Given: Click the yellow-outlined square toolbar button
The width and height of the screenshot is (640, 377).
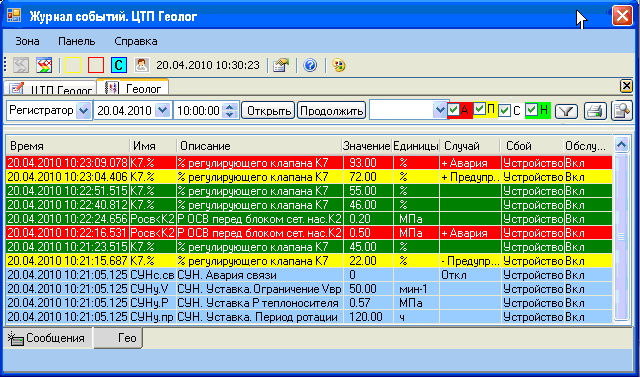Looking at the screenshot, I should pyautogui.click(x=73, y=65).
